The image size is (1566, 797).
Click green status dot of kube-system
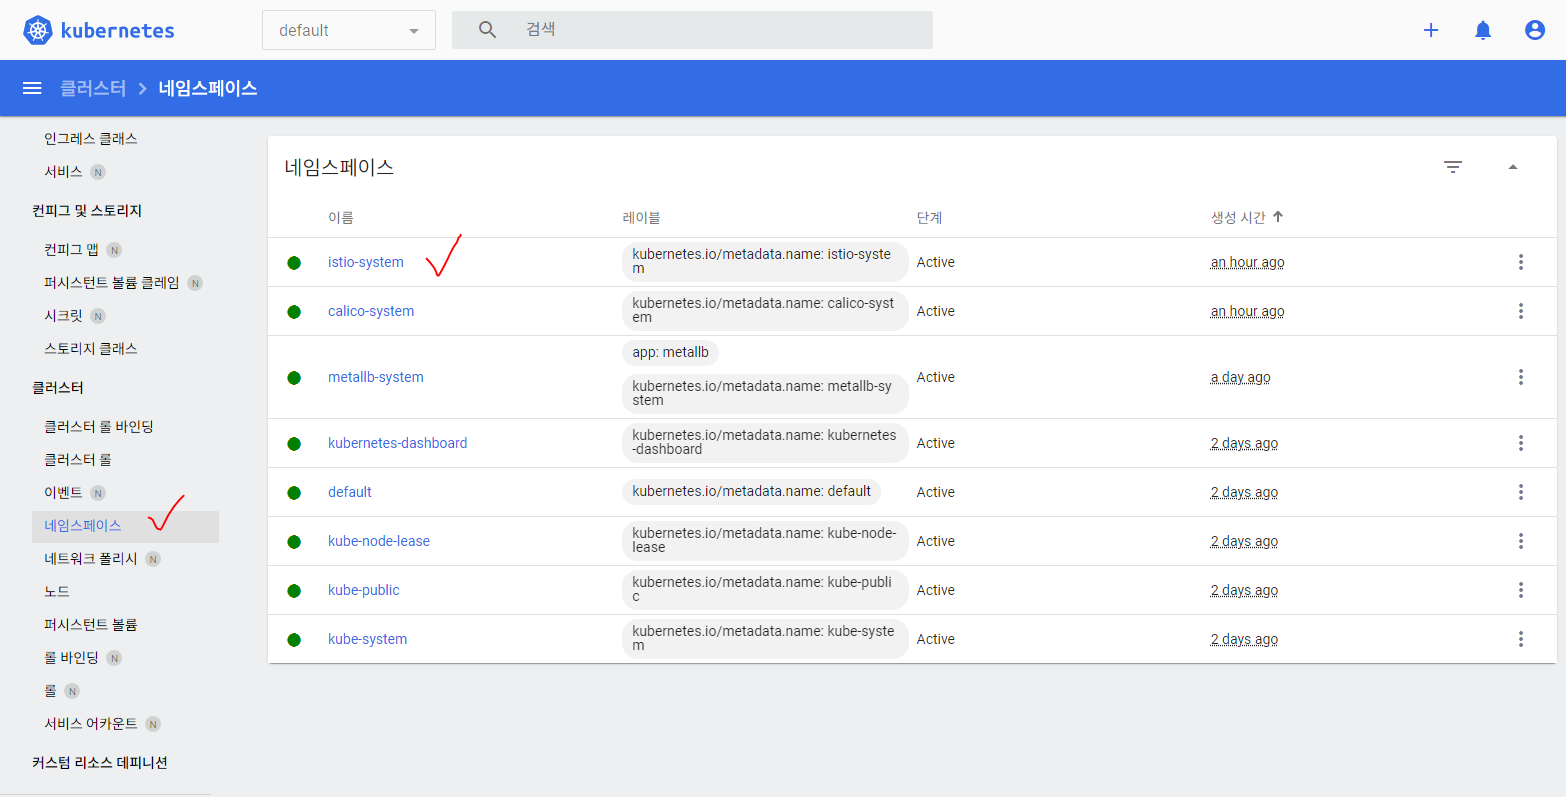tap(294, 640)
